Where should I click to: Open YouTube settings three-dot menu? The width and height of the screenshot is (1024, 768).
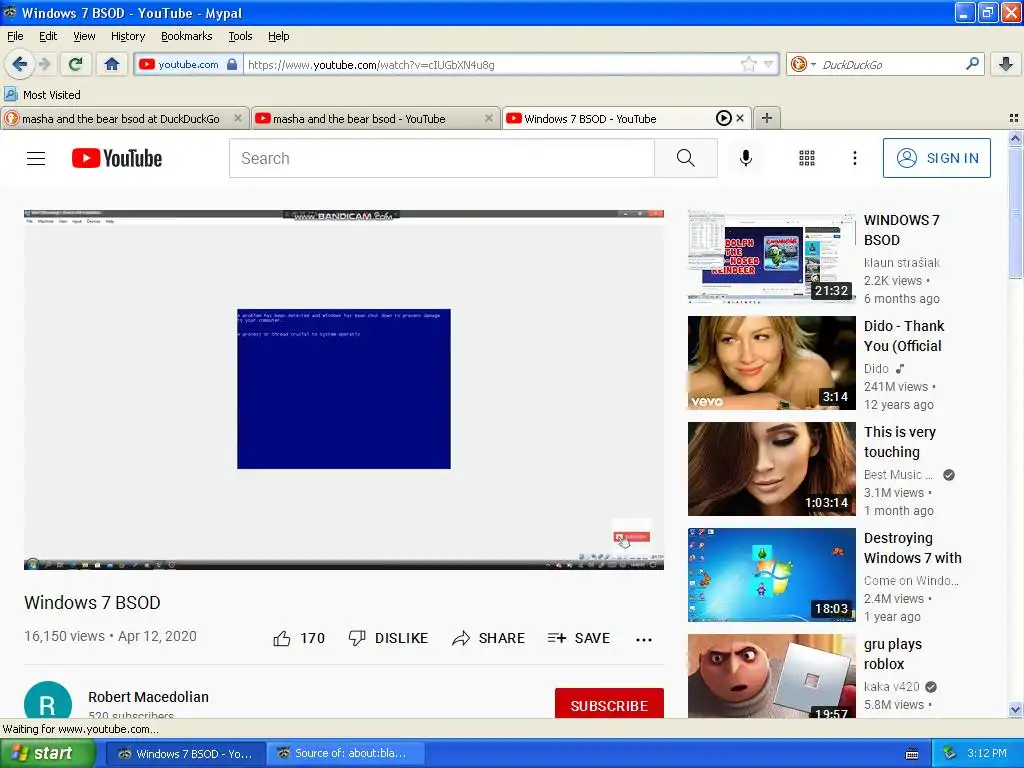(x=854, y=158)
